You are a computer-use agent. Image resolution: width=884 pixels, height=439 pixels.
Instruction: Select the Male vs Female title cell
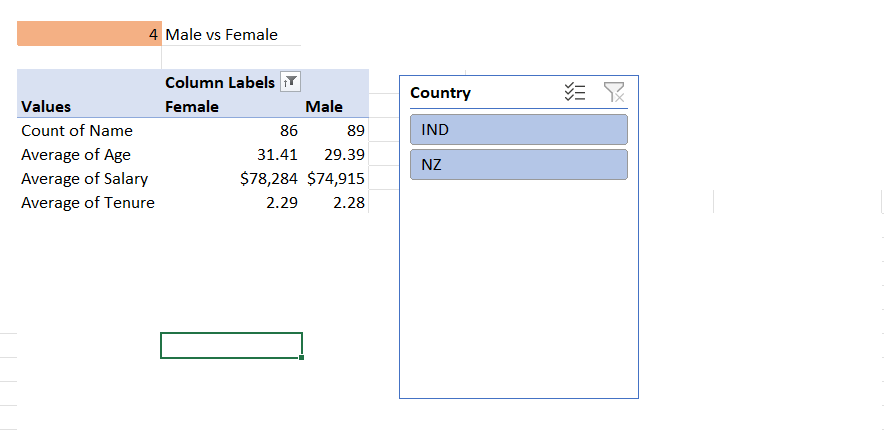[x=222, y=35]
